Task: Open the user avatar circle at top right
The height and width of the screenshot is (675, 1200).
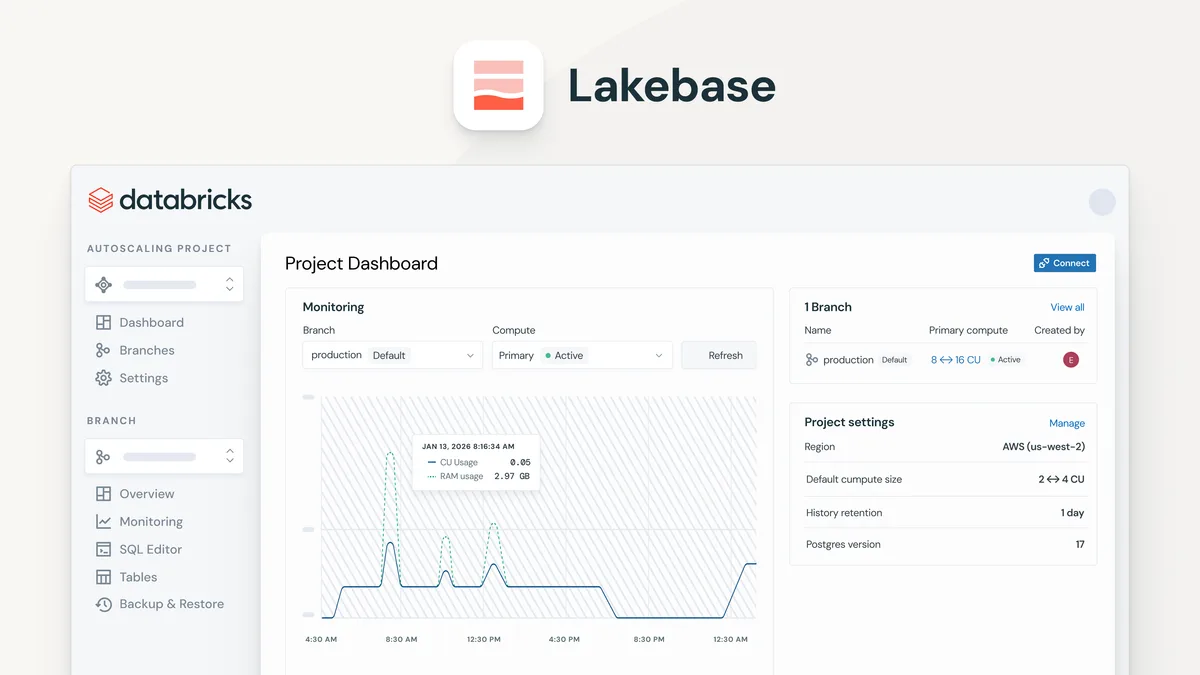Action: click(x=1102, y=202)
